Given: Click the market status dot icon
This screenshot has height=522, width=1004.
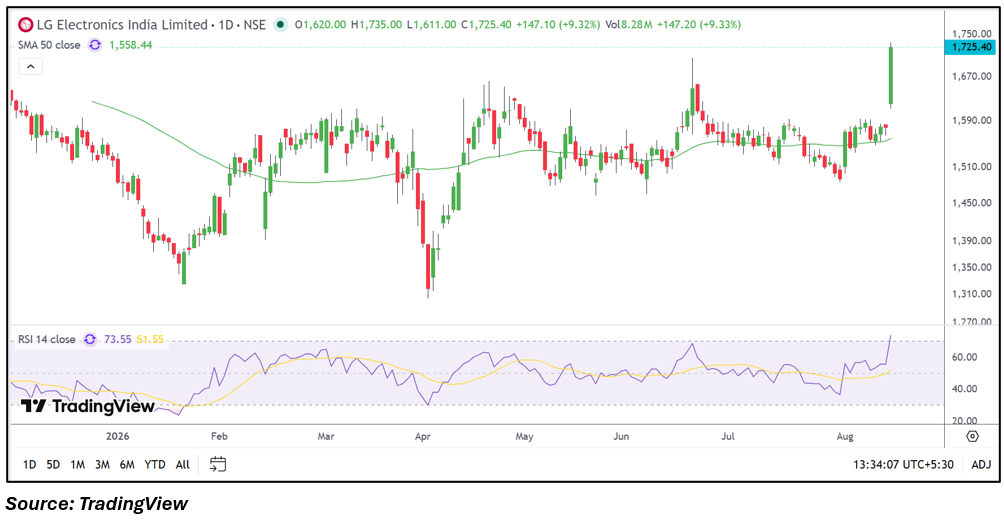Looking at the screenshot, I should tap(280, 25).
